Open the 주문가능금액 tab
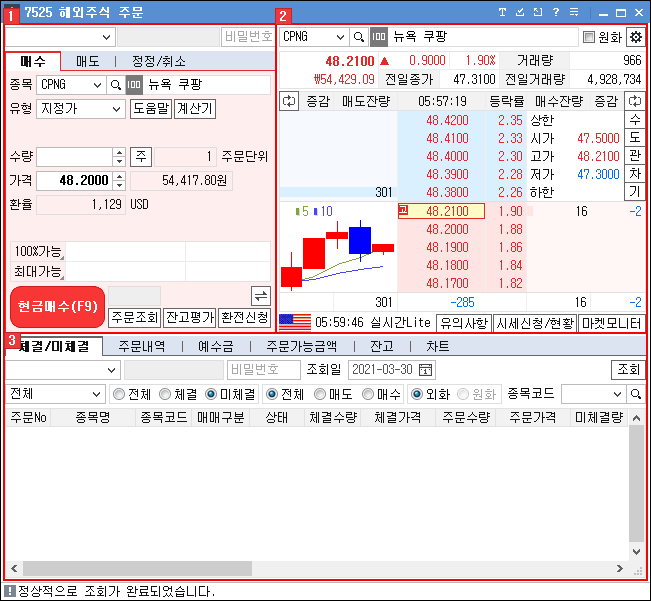The height and width of the screenshot is (601, 651). point(301,346)
